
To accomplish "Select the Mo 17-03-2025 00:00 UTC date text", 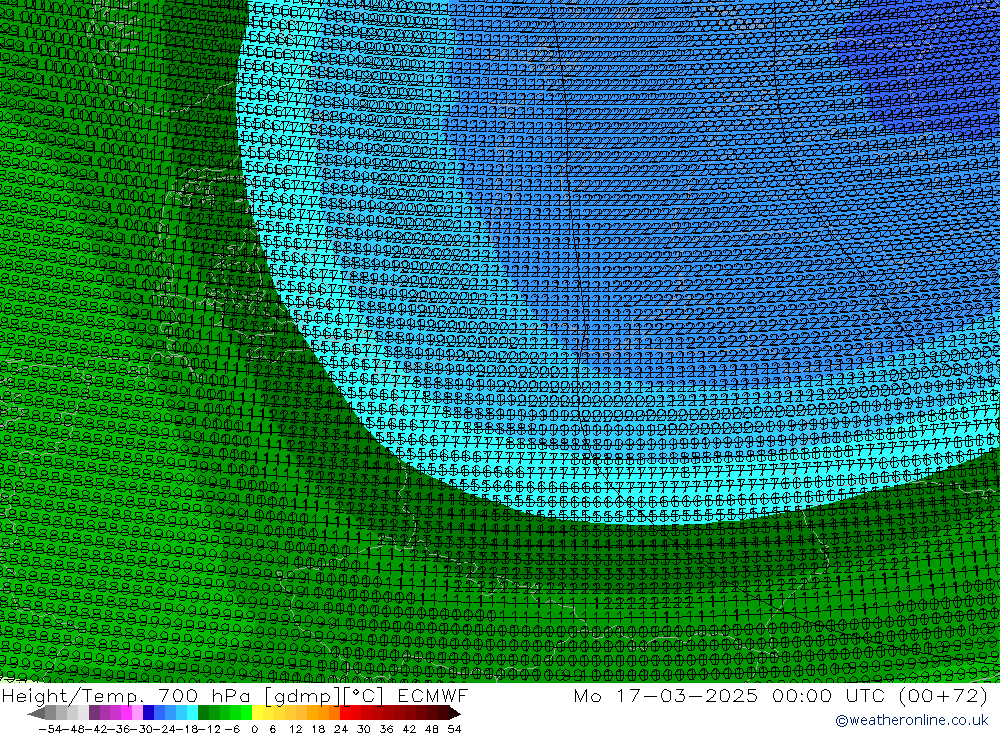I will click(732, 695).
